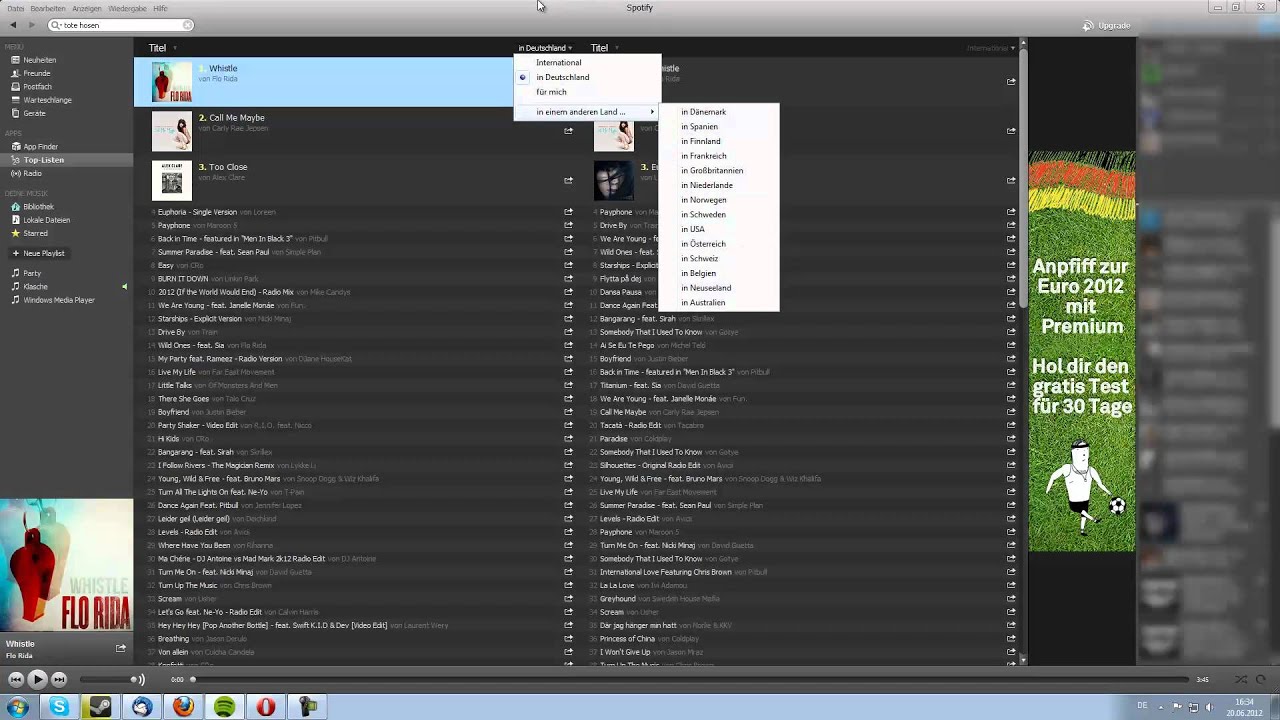The image size is (1280, 720).
Task: Share Euphoria - Single Version
Action: [x=568, y=212]
